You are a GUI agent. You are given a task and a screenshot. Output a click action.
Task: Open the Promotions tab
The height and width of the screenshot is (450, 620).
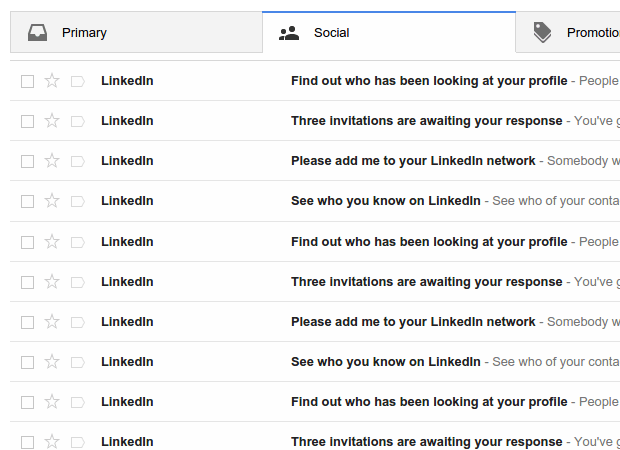(x=590, y=33)
